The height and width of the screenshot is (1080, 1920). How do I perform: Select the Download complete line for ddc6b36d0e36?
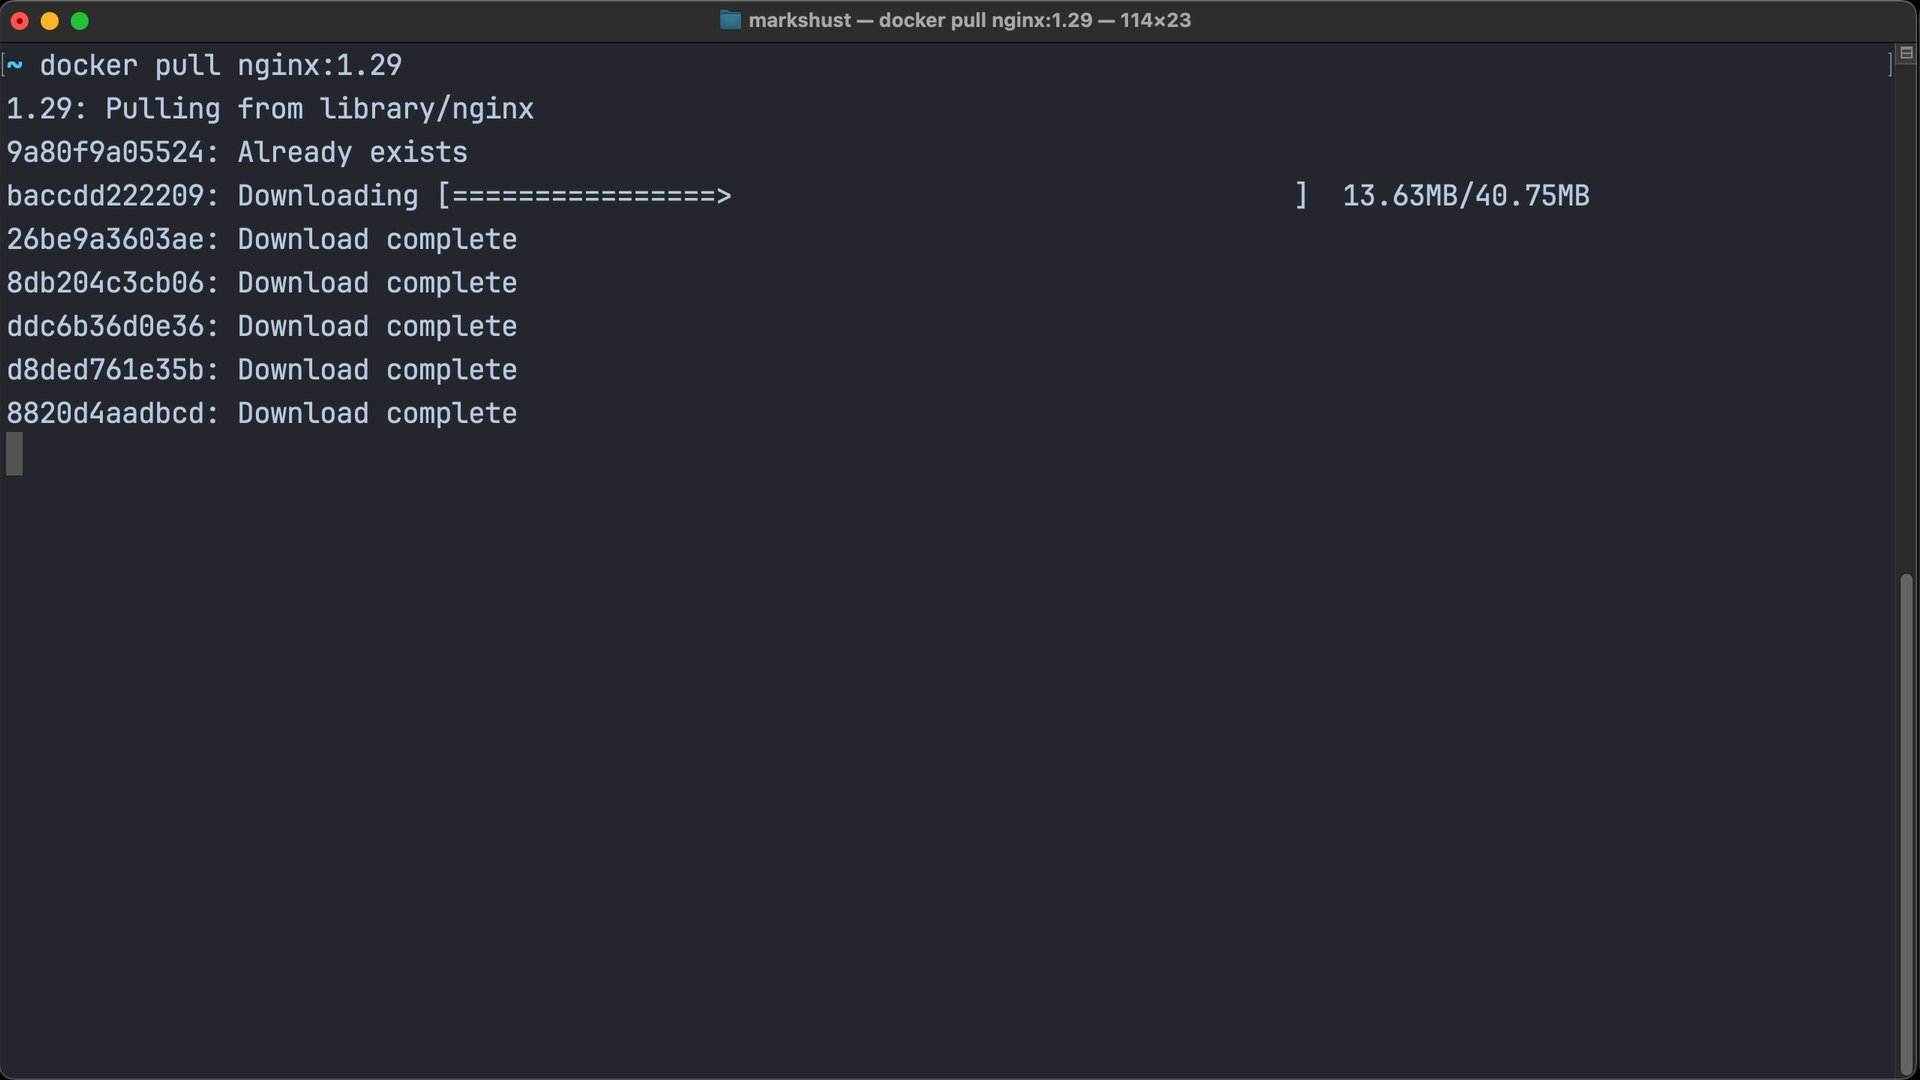262,326
